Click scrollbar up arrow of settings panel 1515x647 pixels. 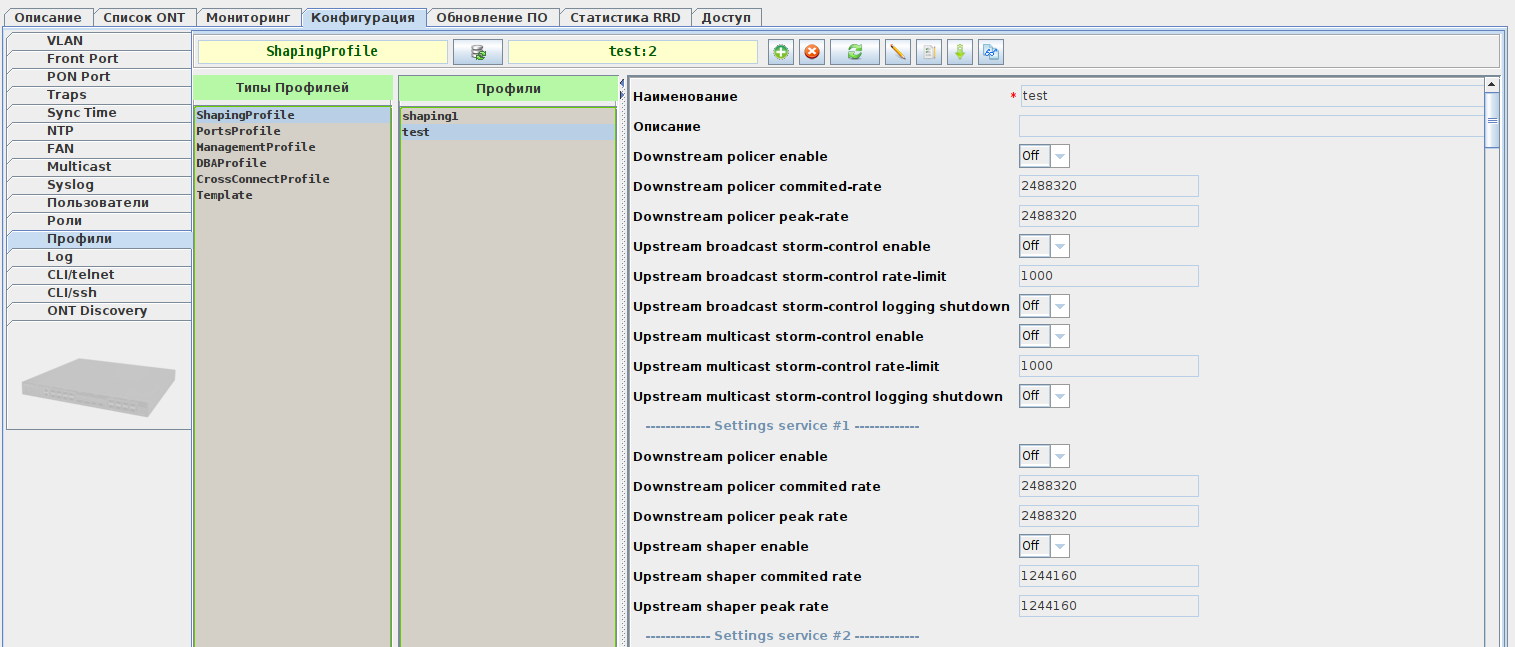(1492, 85)
